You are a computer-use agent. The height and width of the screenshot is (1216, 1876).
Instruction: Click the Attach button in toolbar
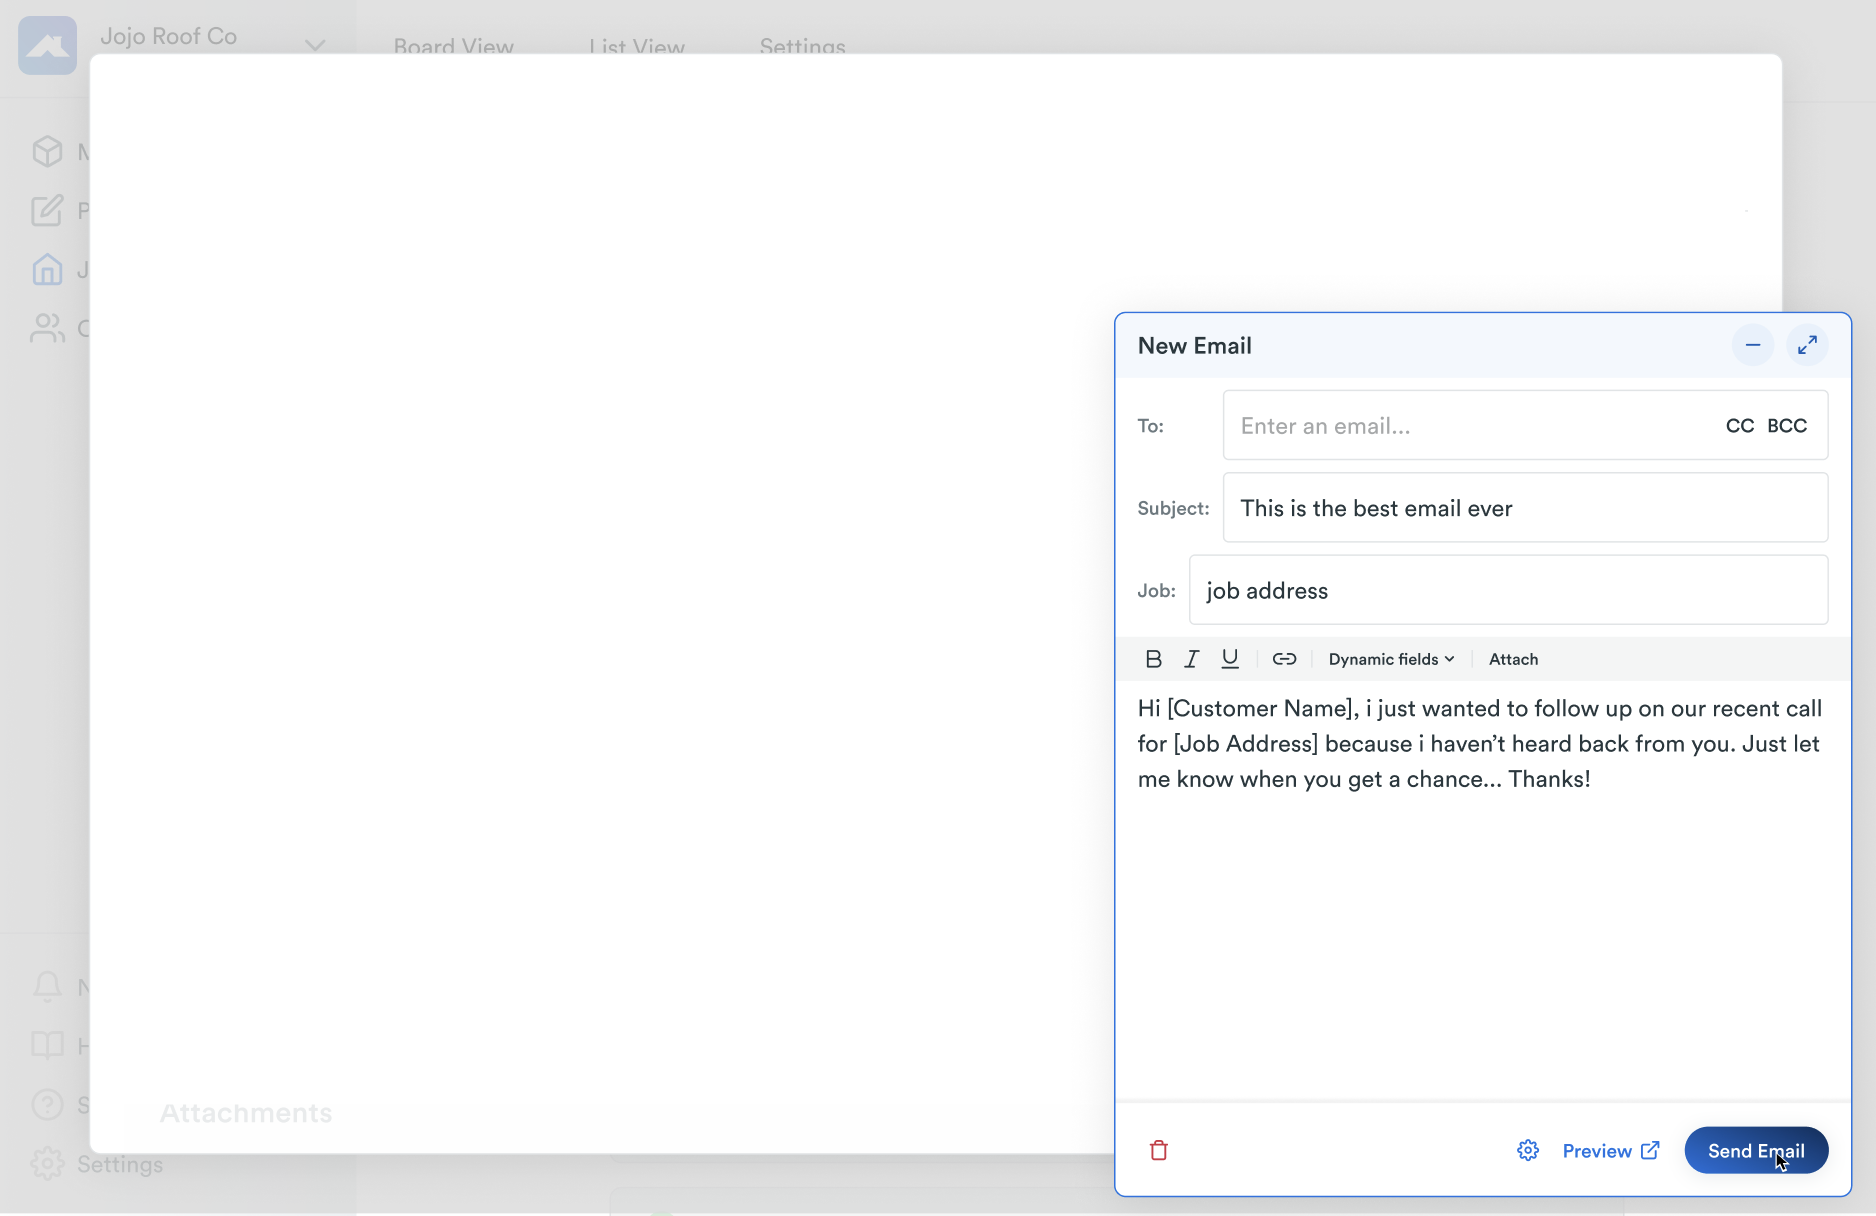pos(1513,659)
